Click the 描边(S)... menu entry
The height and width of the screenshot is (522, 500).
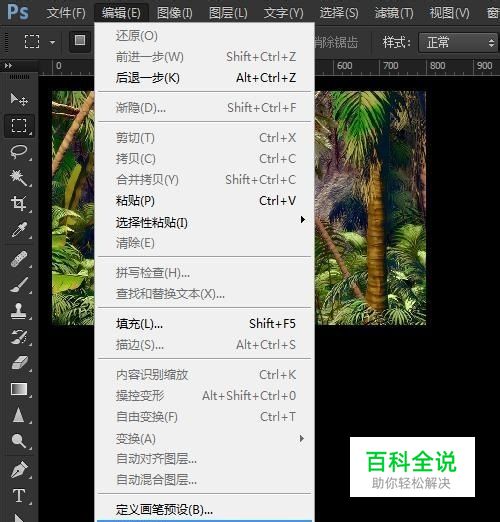205,345
